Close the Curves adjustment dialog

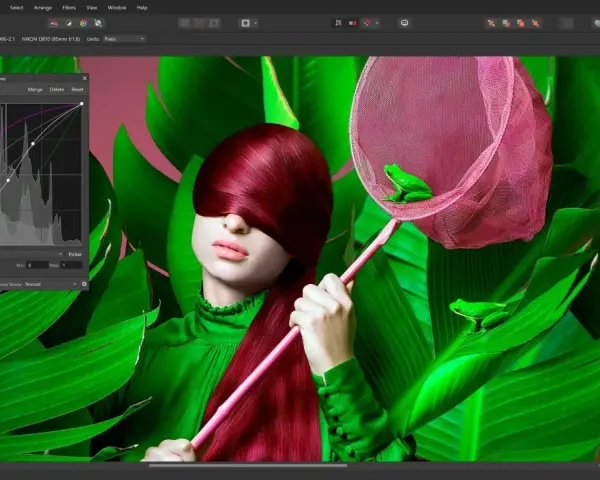85,78
